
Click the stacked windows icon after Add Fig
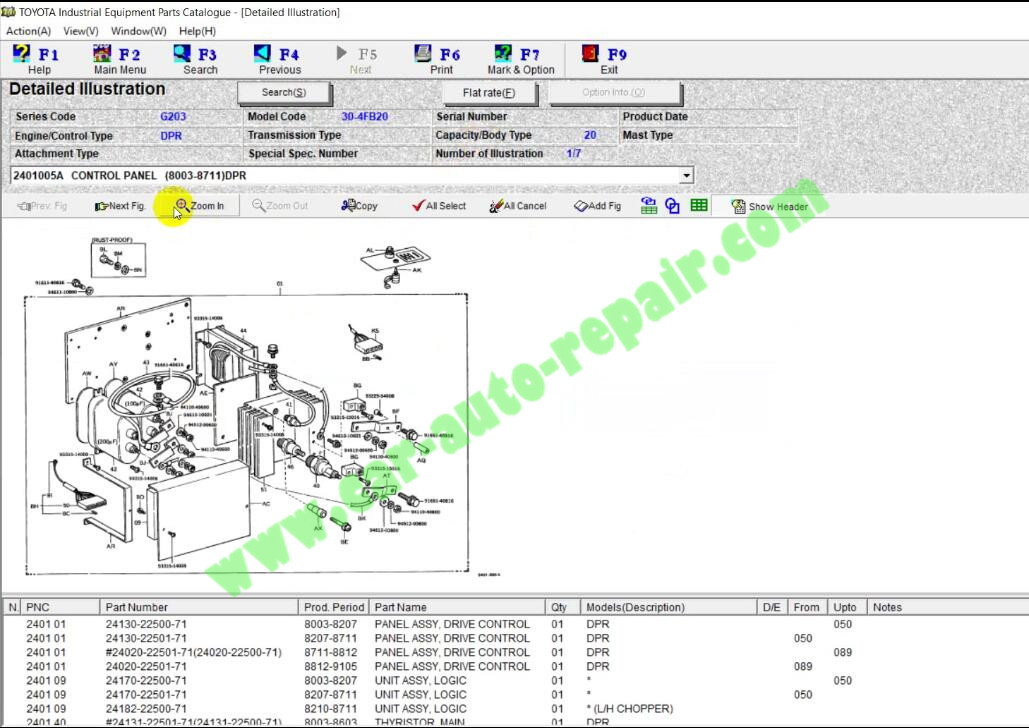pyautogui.click(x=648, y=205)
